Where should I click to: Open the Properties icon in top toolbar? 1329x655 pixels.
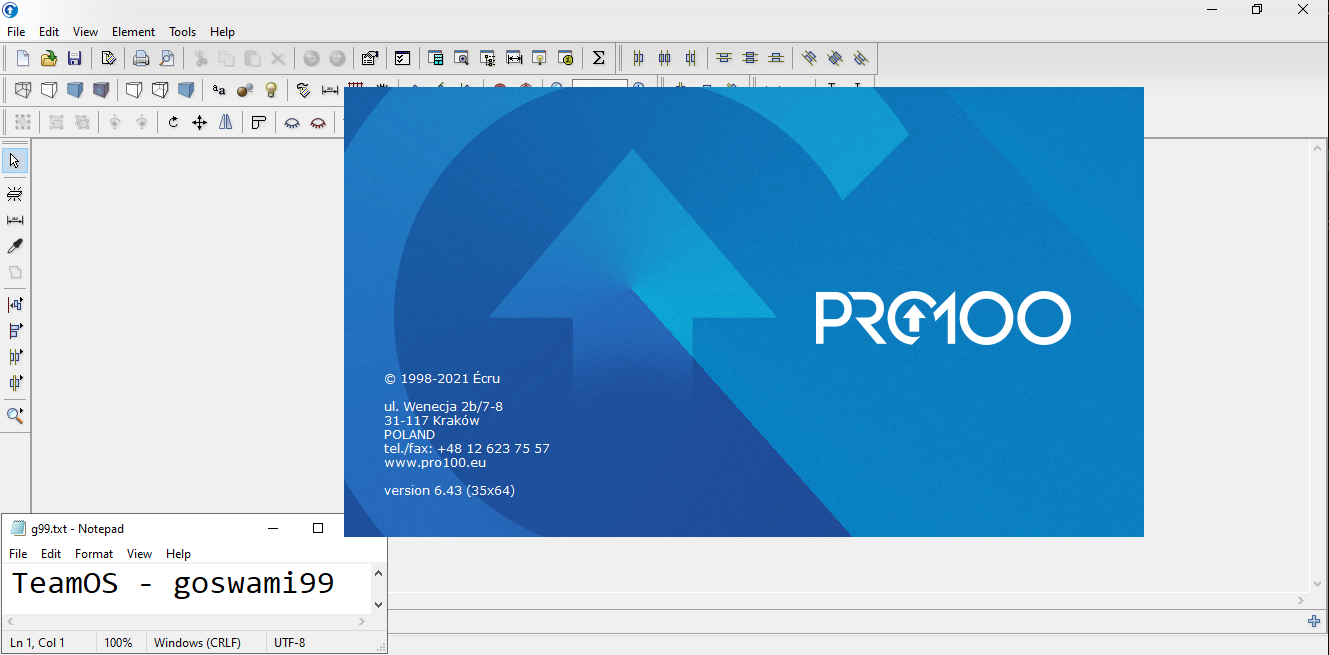coord(369,58)
